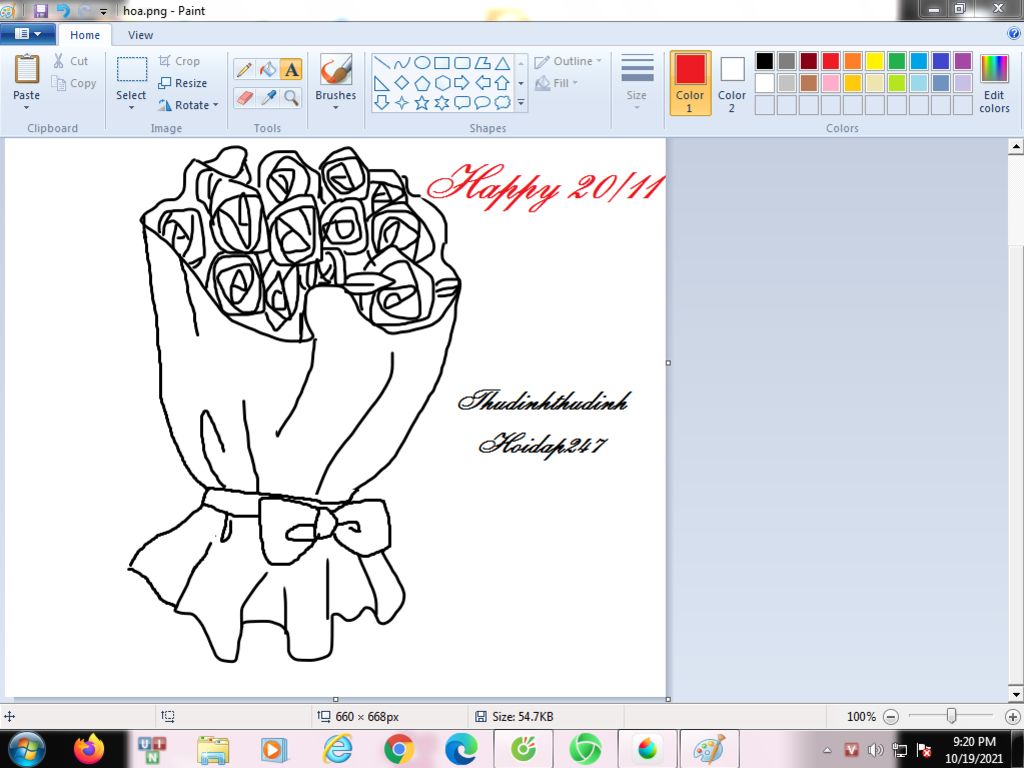1024x768 pixels.
Task: Choose the Pentagon shape
Action: (423, 83)
